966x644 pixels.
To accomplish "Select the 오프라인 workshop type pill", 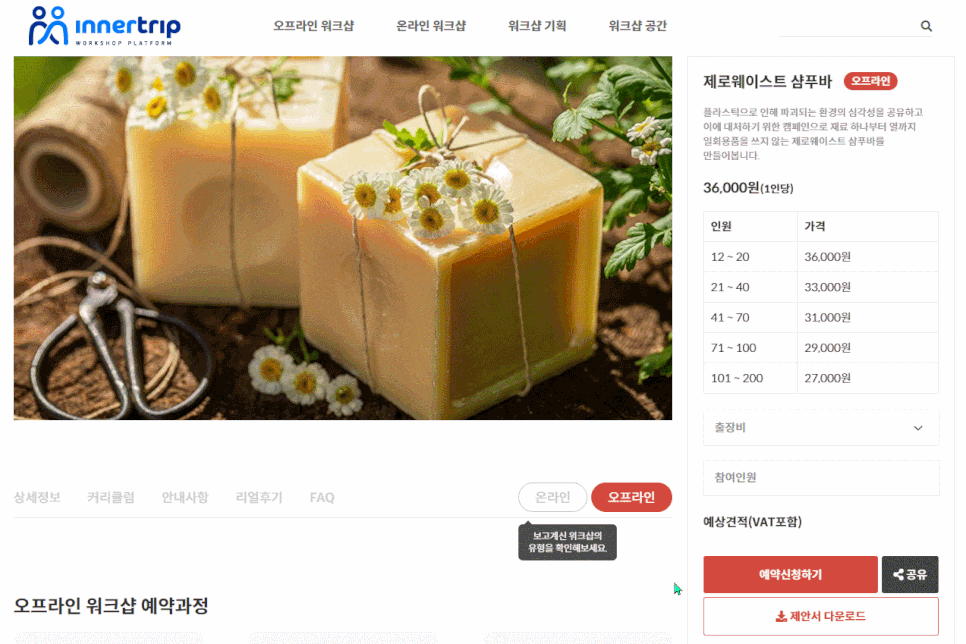I will point(631,497).
